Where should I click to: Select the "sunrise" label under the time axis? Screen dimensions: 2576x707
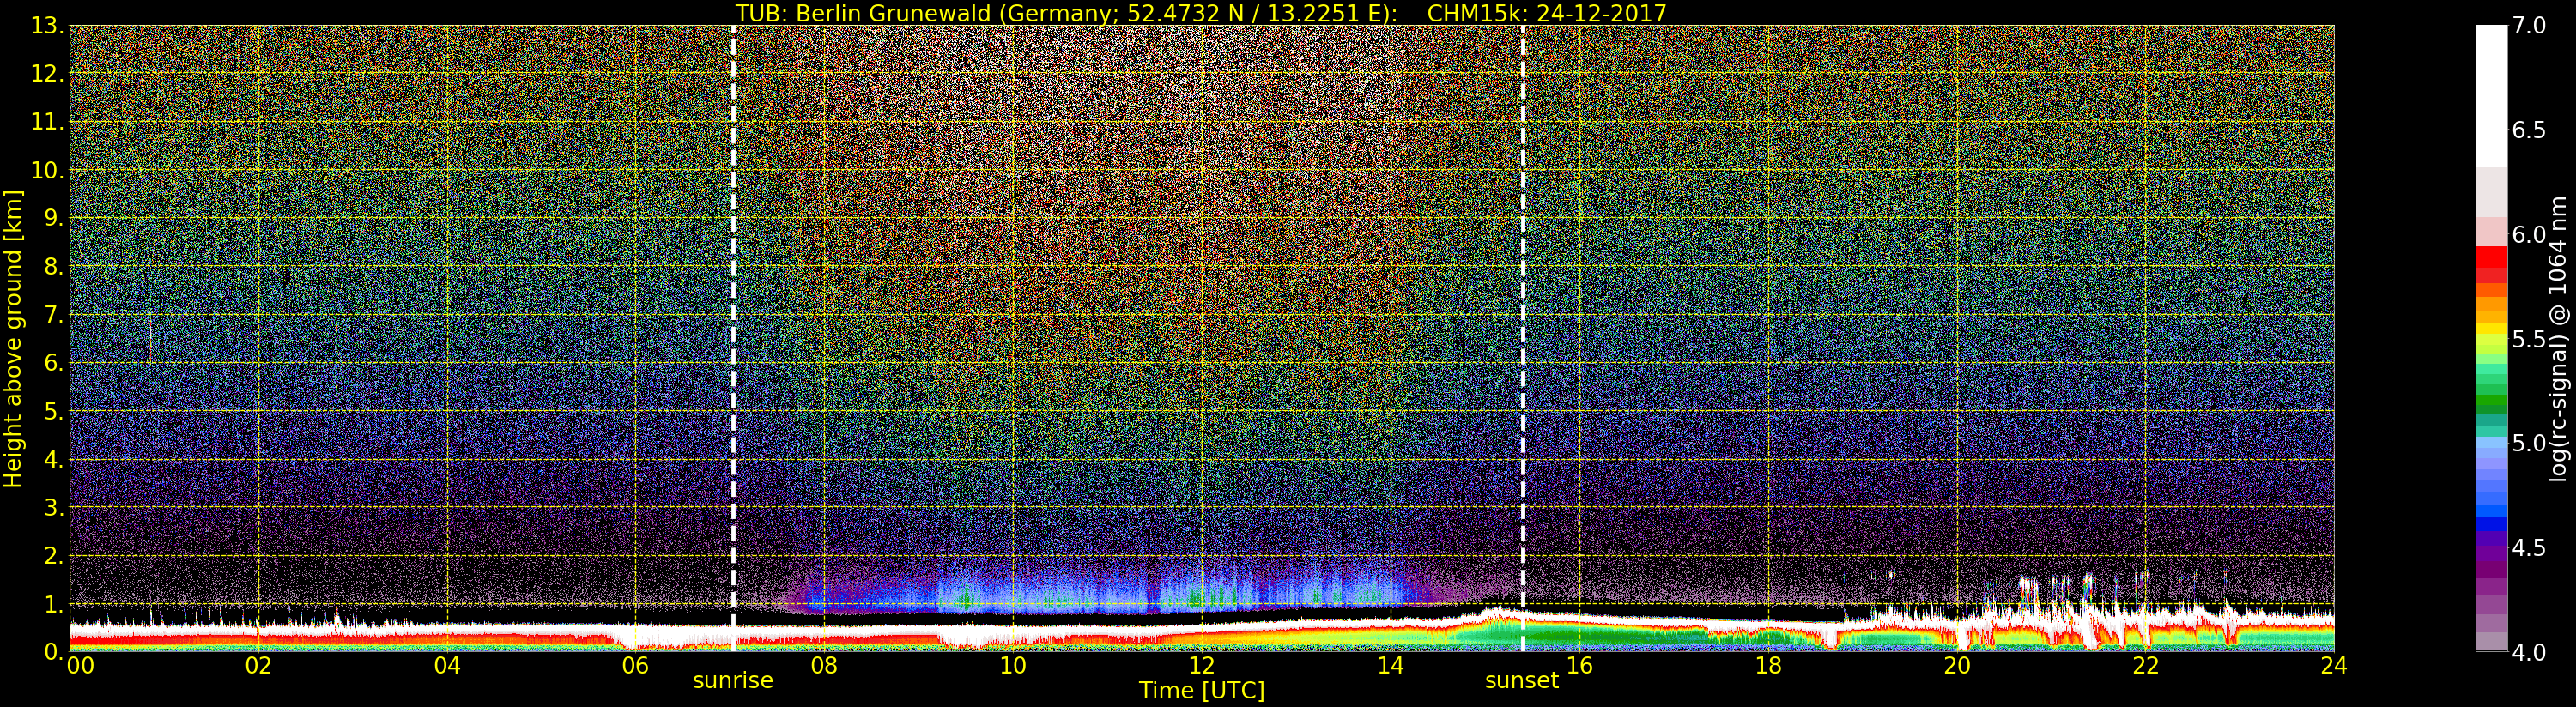[x=733, y=681]
